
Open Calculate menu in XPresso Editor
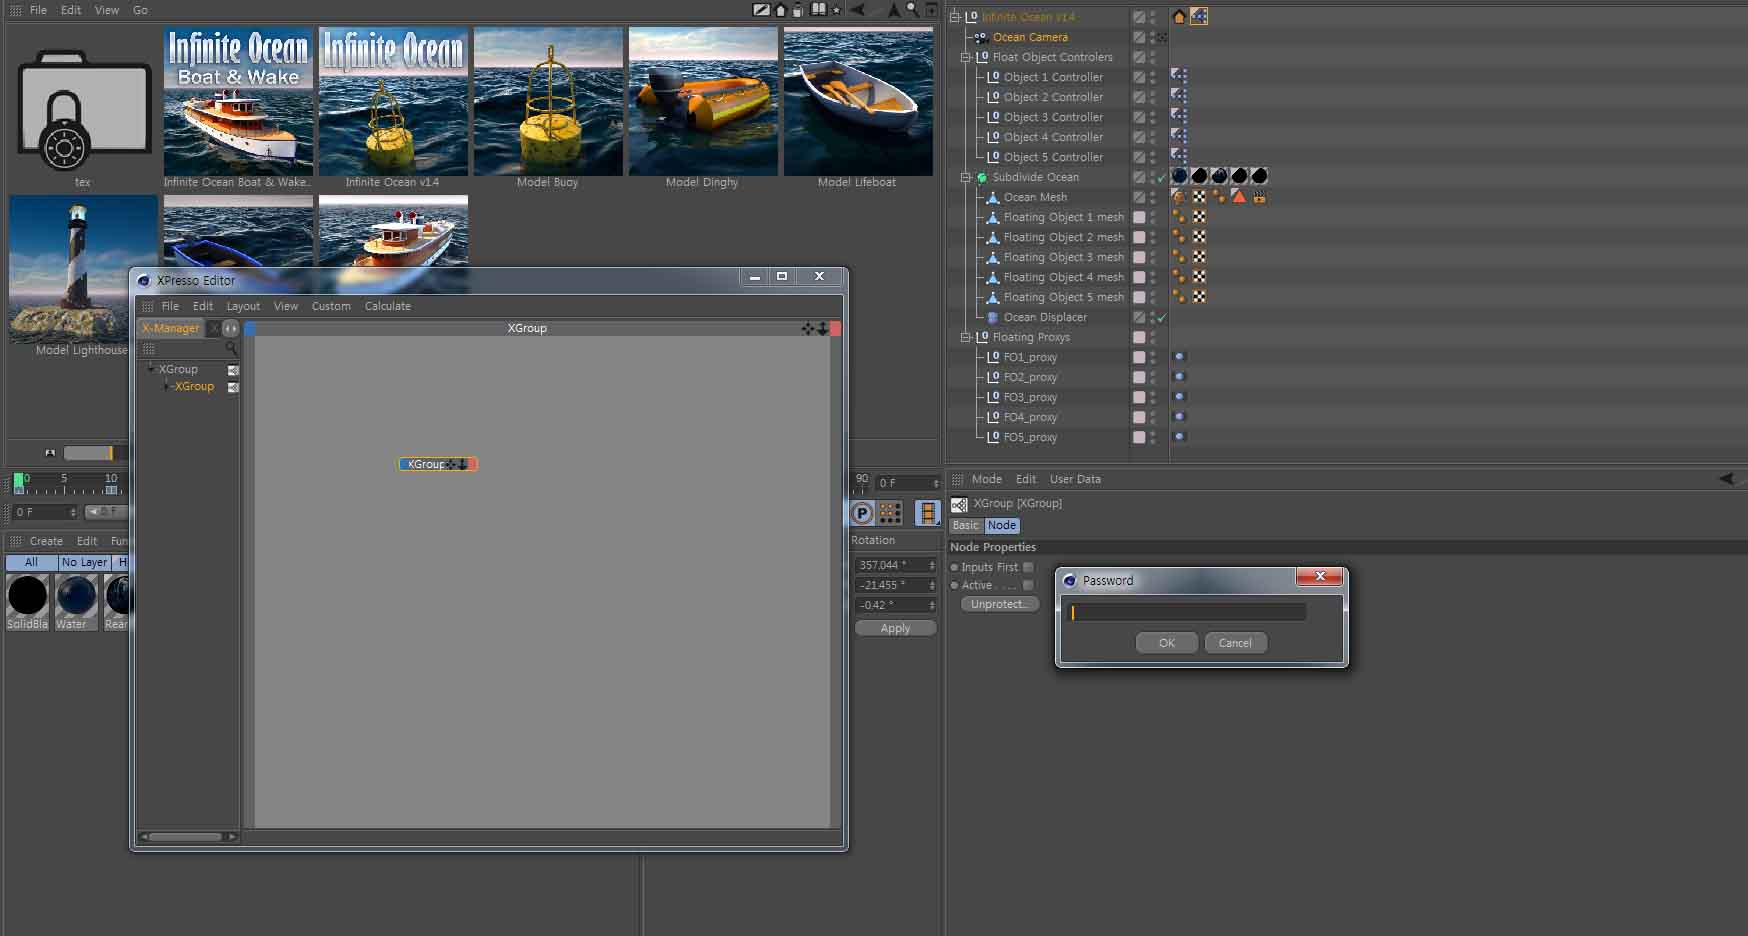click(388, 306)
